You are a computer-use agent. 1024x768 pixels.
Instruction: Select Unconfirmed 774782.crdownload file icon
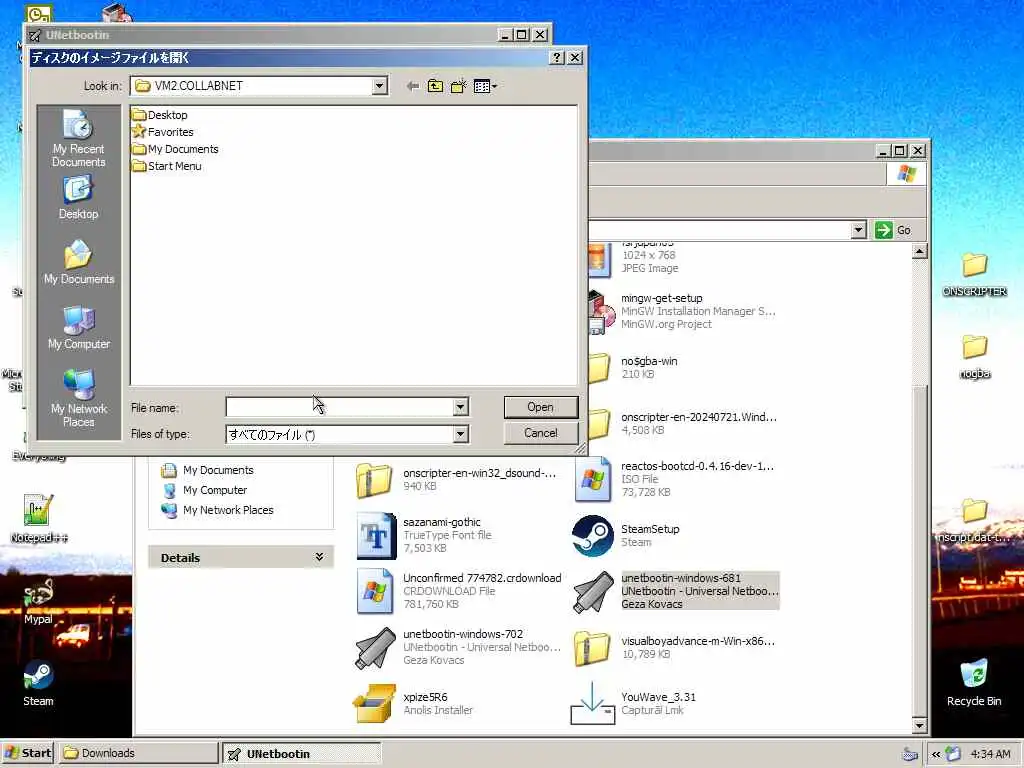[x=375, y=592]
